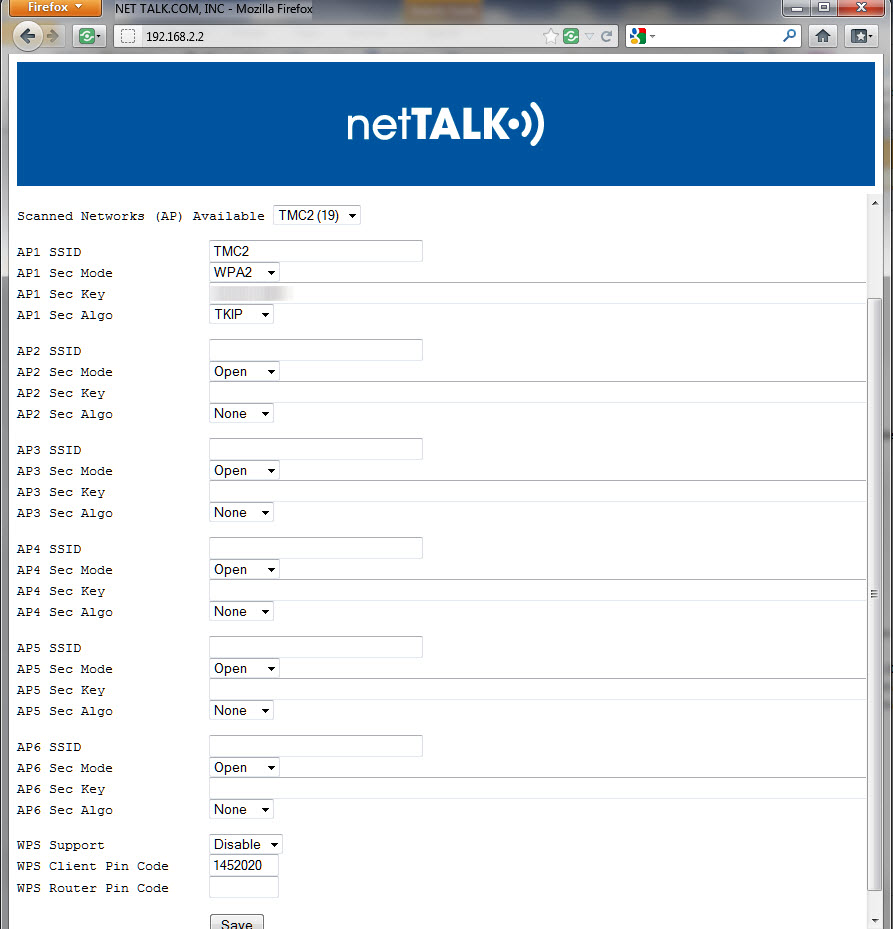
Task: Click the reload page icon
Action: 607,36
